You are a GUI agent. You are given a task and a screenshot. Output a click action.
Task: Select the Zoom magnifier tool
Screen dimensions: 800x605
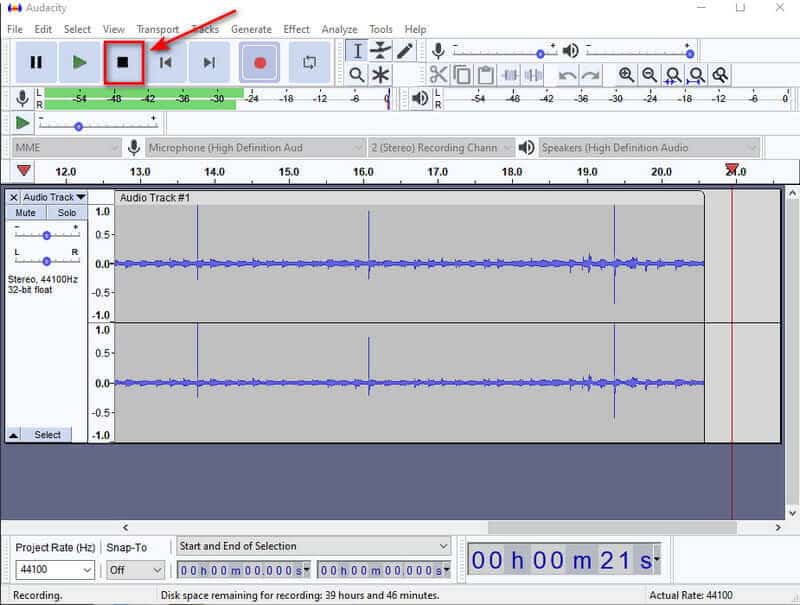coord(357,75)
